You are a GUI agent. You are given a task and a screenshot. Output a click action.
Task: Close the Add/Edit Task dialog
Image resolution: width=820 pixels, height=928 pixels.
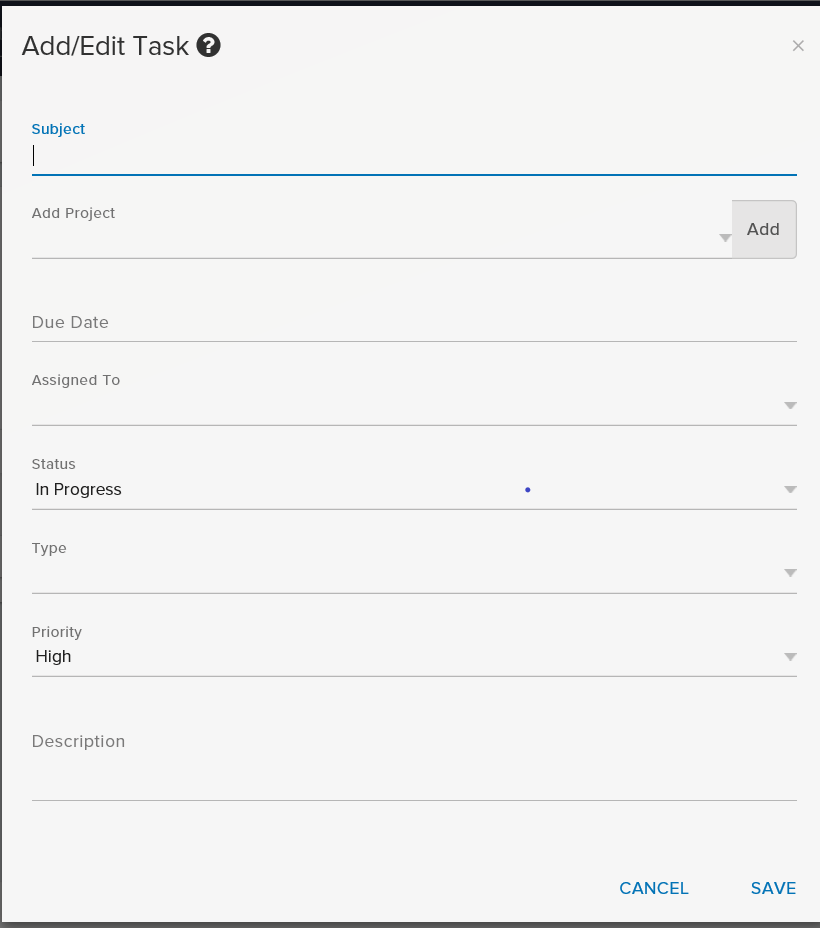798,46
